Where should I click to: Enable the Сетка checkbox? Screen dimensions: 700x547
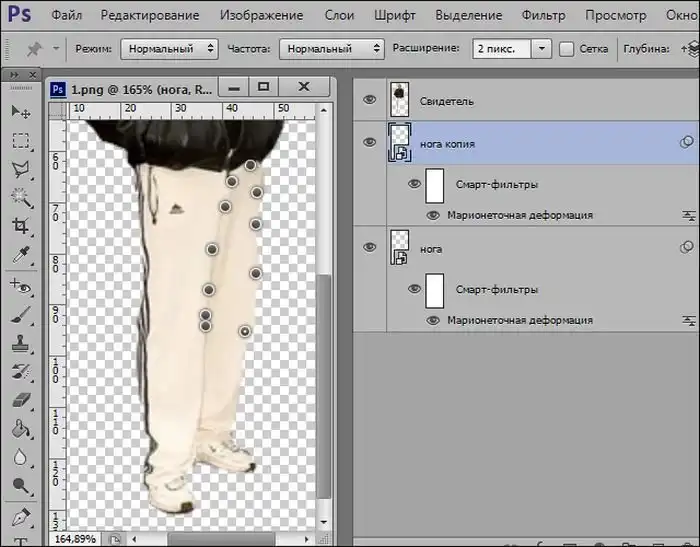pyautogui.click(x=567, y=49)
